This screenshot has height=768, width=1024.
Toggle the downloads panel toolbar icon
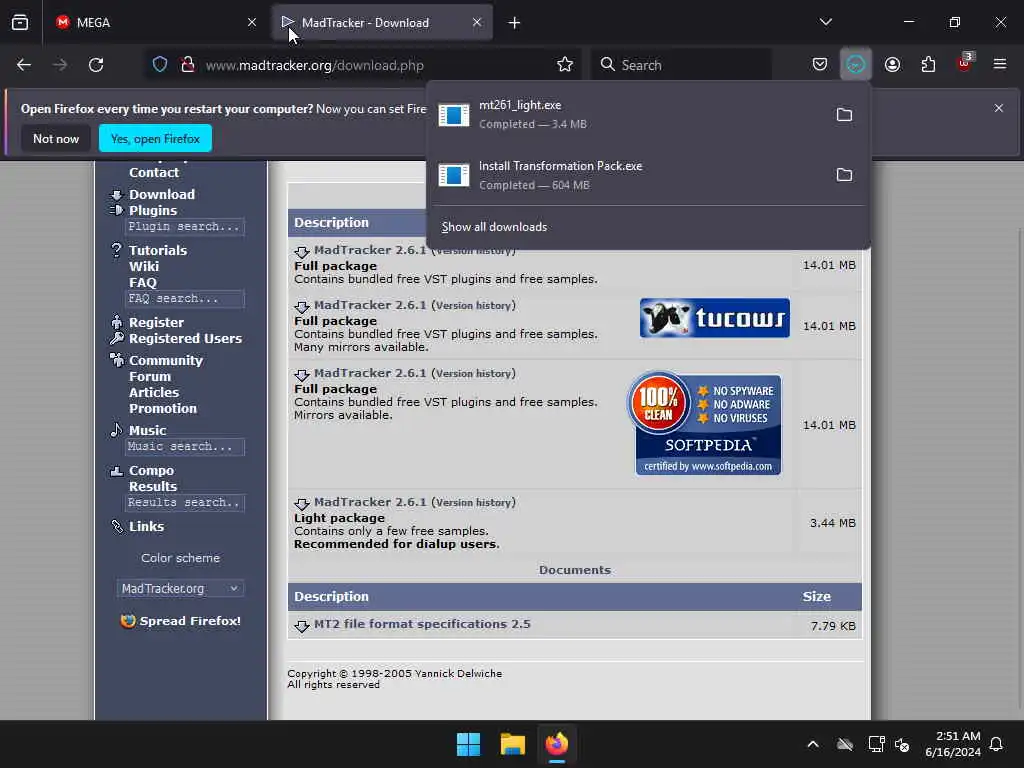coord(856,65)
